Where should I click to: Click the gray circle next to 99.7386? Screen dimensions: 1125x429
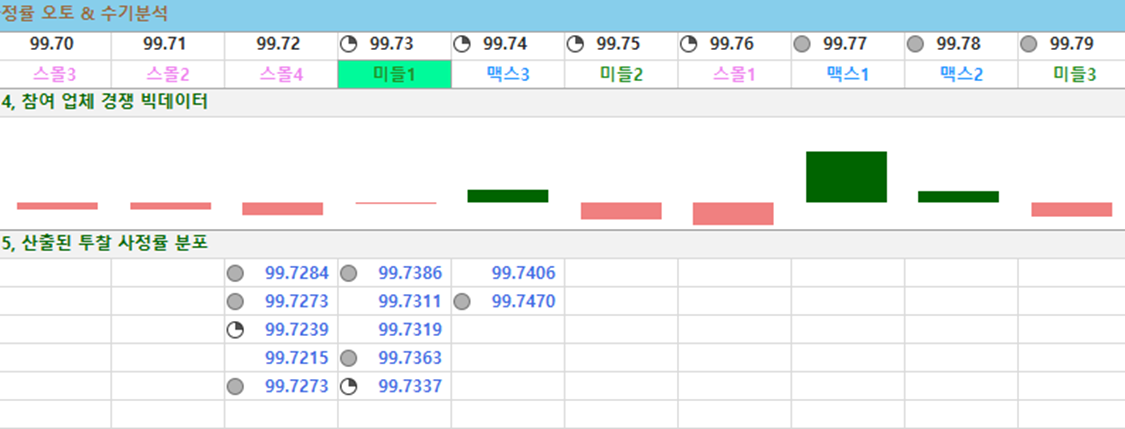click(348, 273)
